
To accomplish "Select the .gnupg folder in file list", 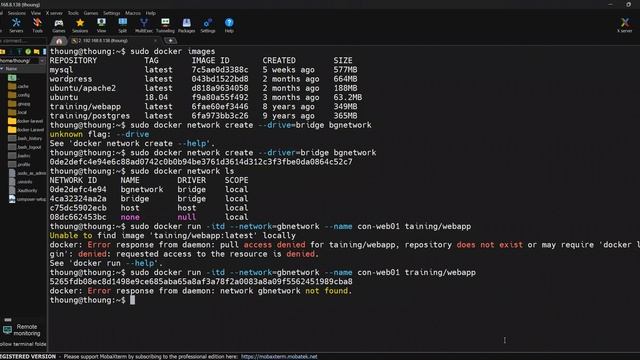I will [x=19, y=104].
